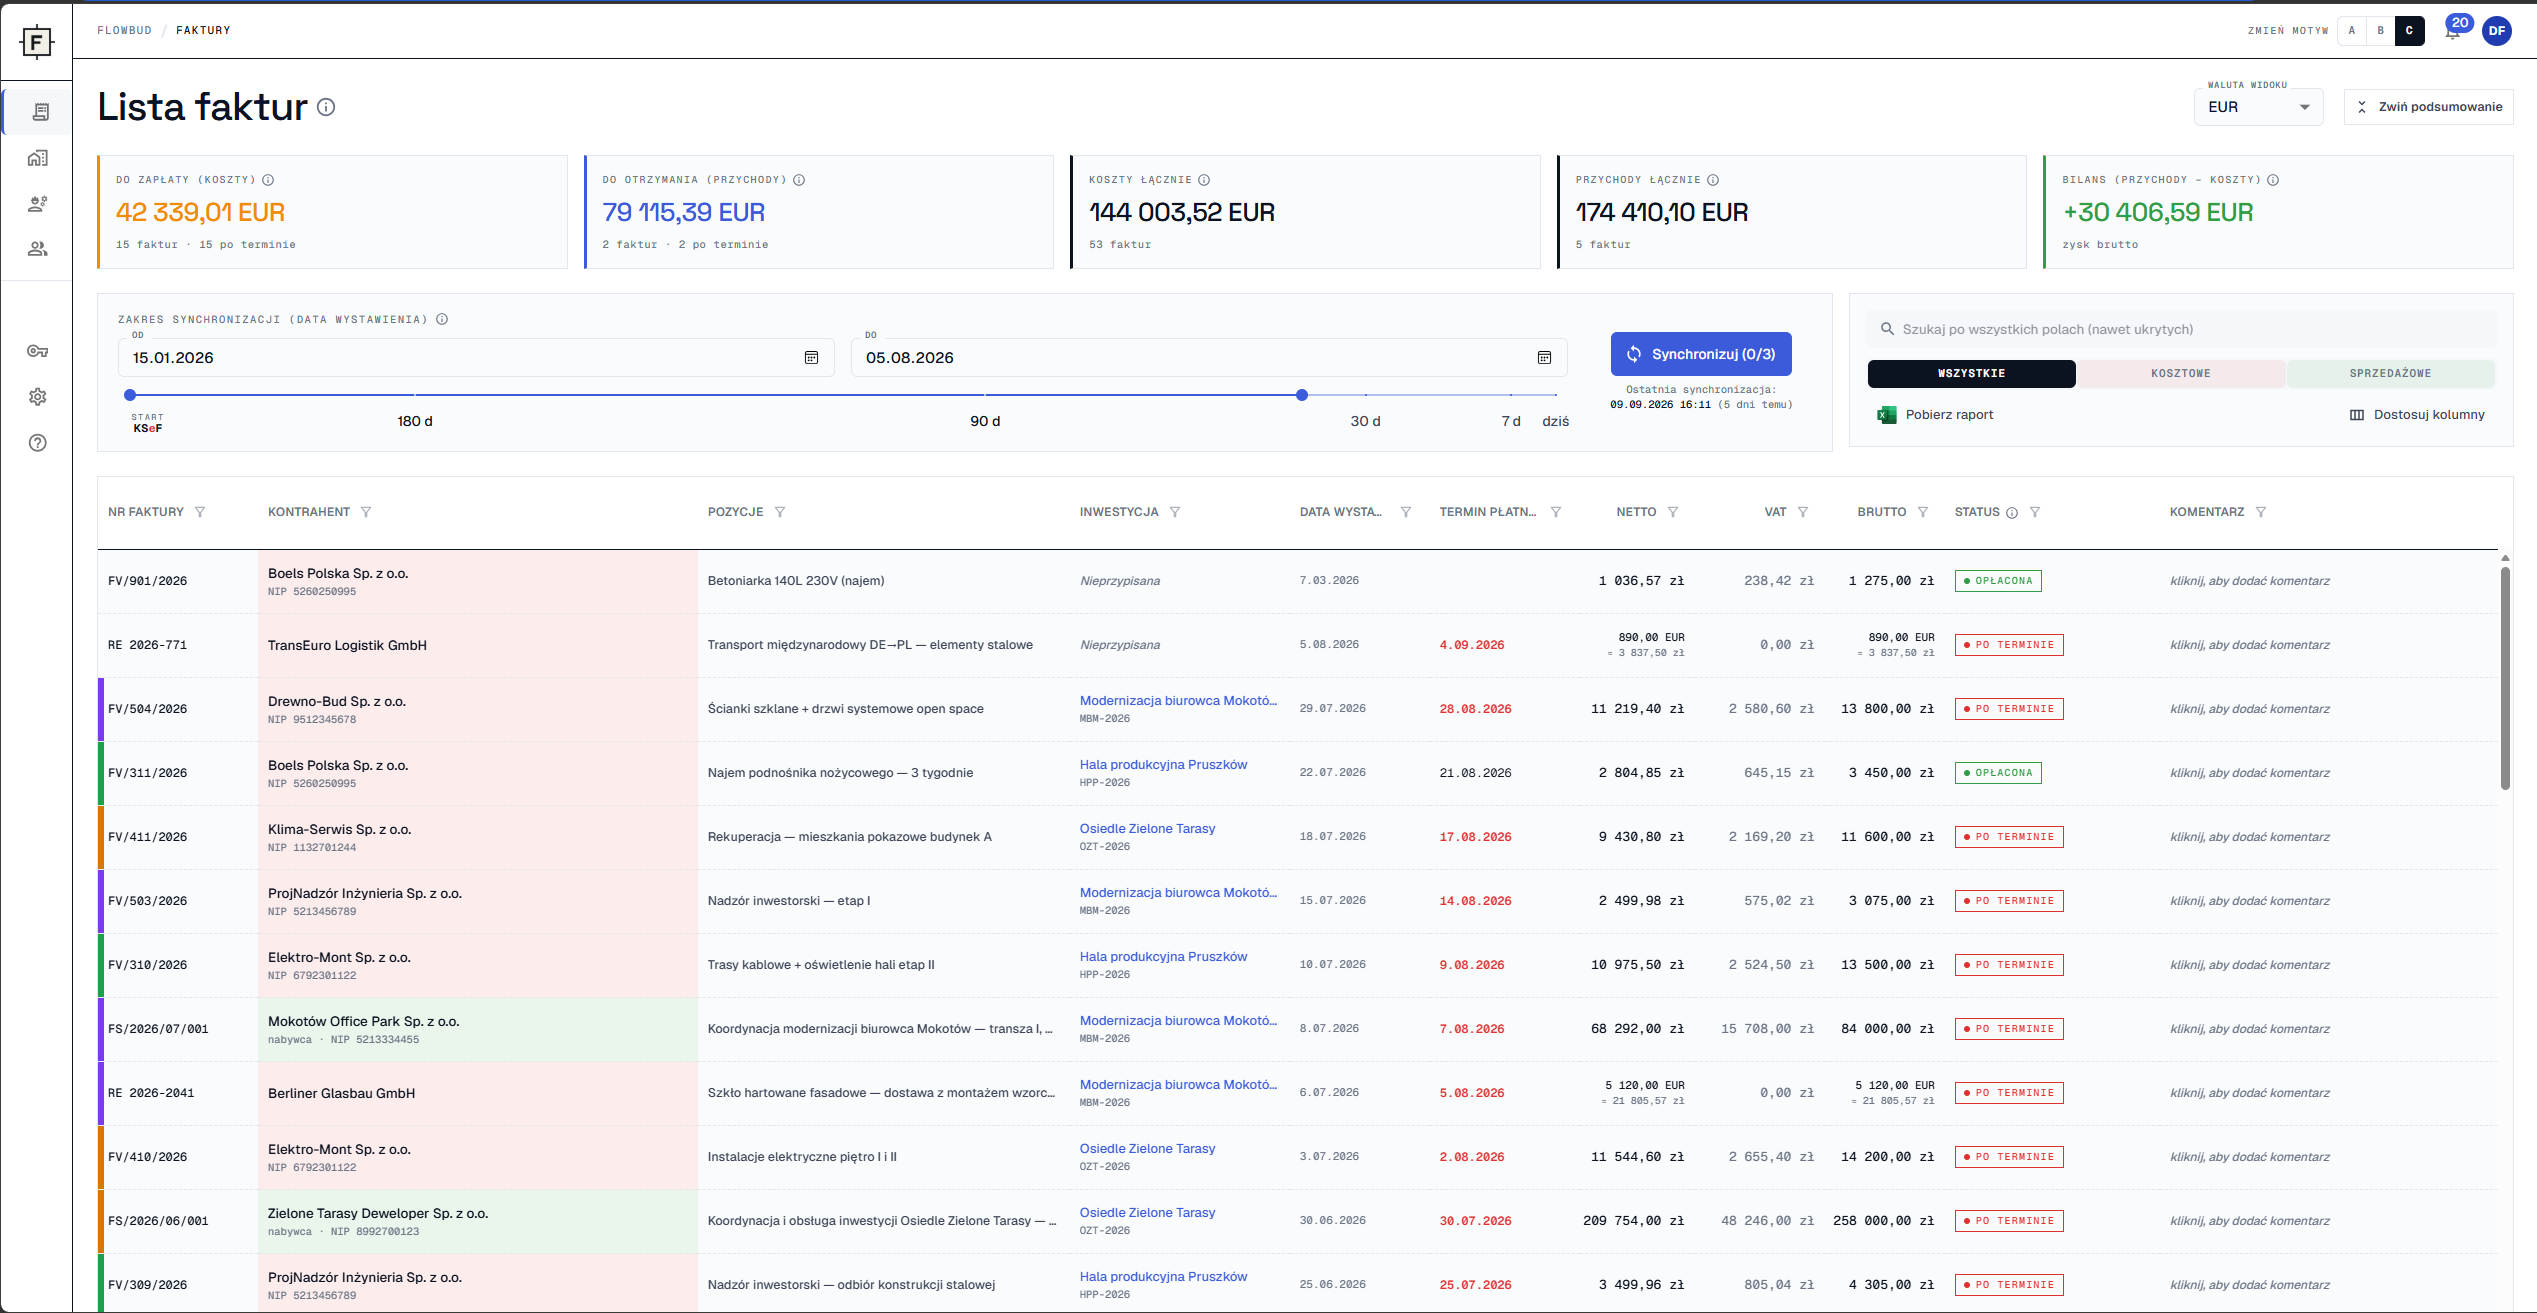Image resolution: width=2537 pixels, height=1313 pixels.
Task: Add comment for invoice FV/901/2026
Action: coord(2250,581)
